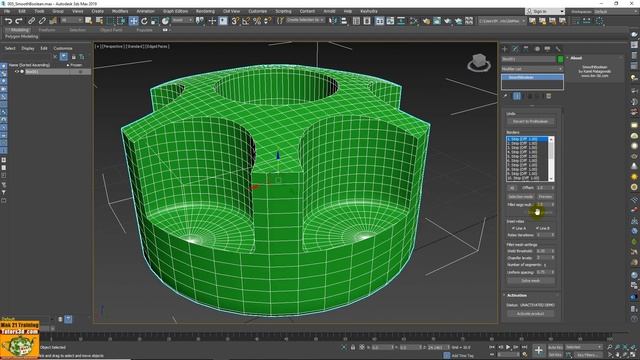Screen dimensions: 640x360
Task: Switch to the Object Paint ribbon tab
Action: [x=111, y=30]
